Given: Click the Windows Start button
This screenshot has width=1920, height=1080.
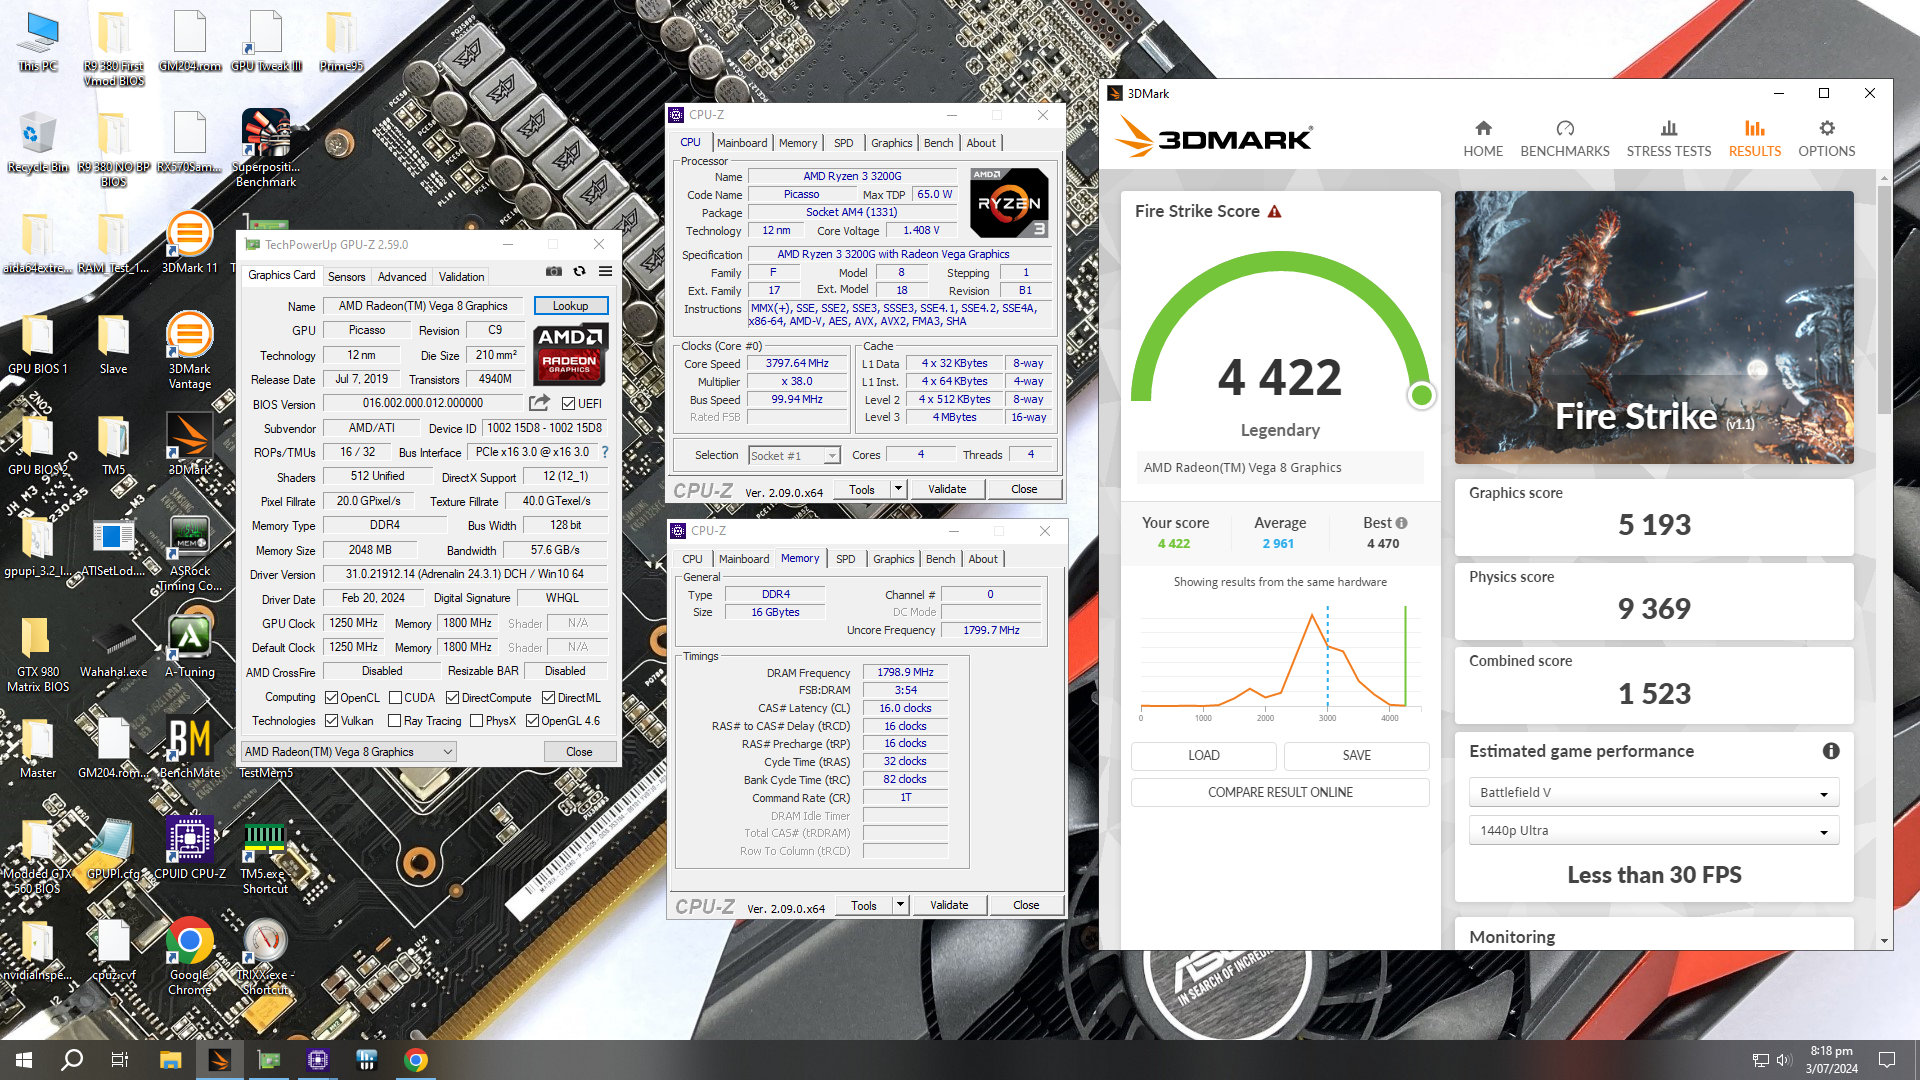Looking at the screenshot, I should click(24, 1060).
